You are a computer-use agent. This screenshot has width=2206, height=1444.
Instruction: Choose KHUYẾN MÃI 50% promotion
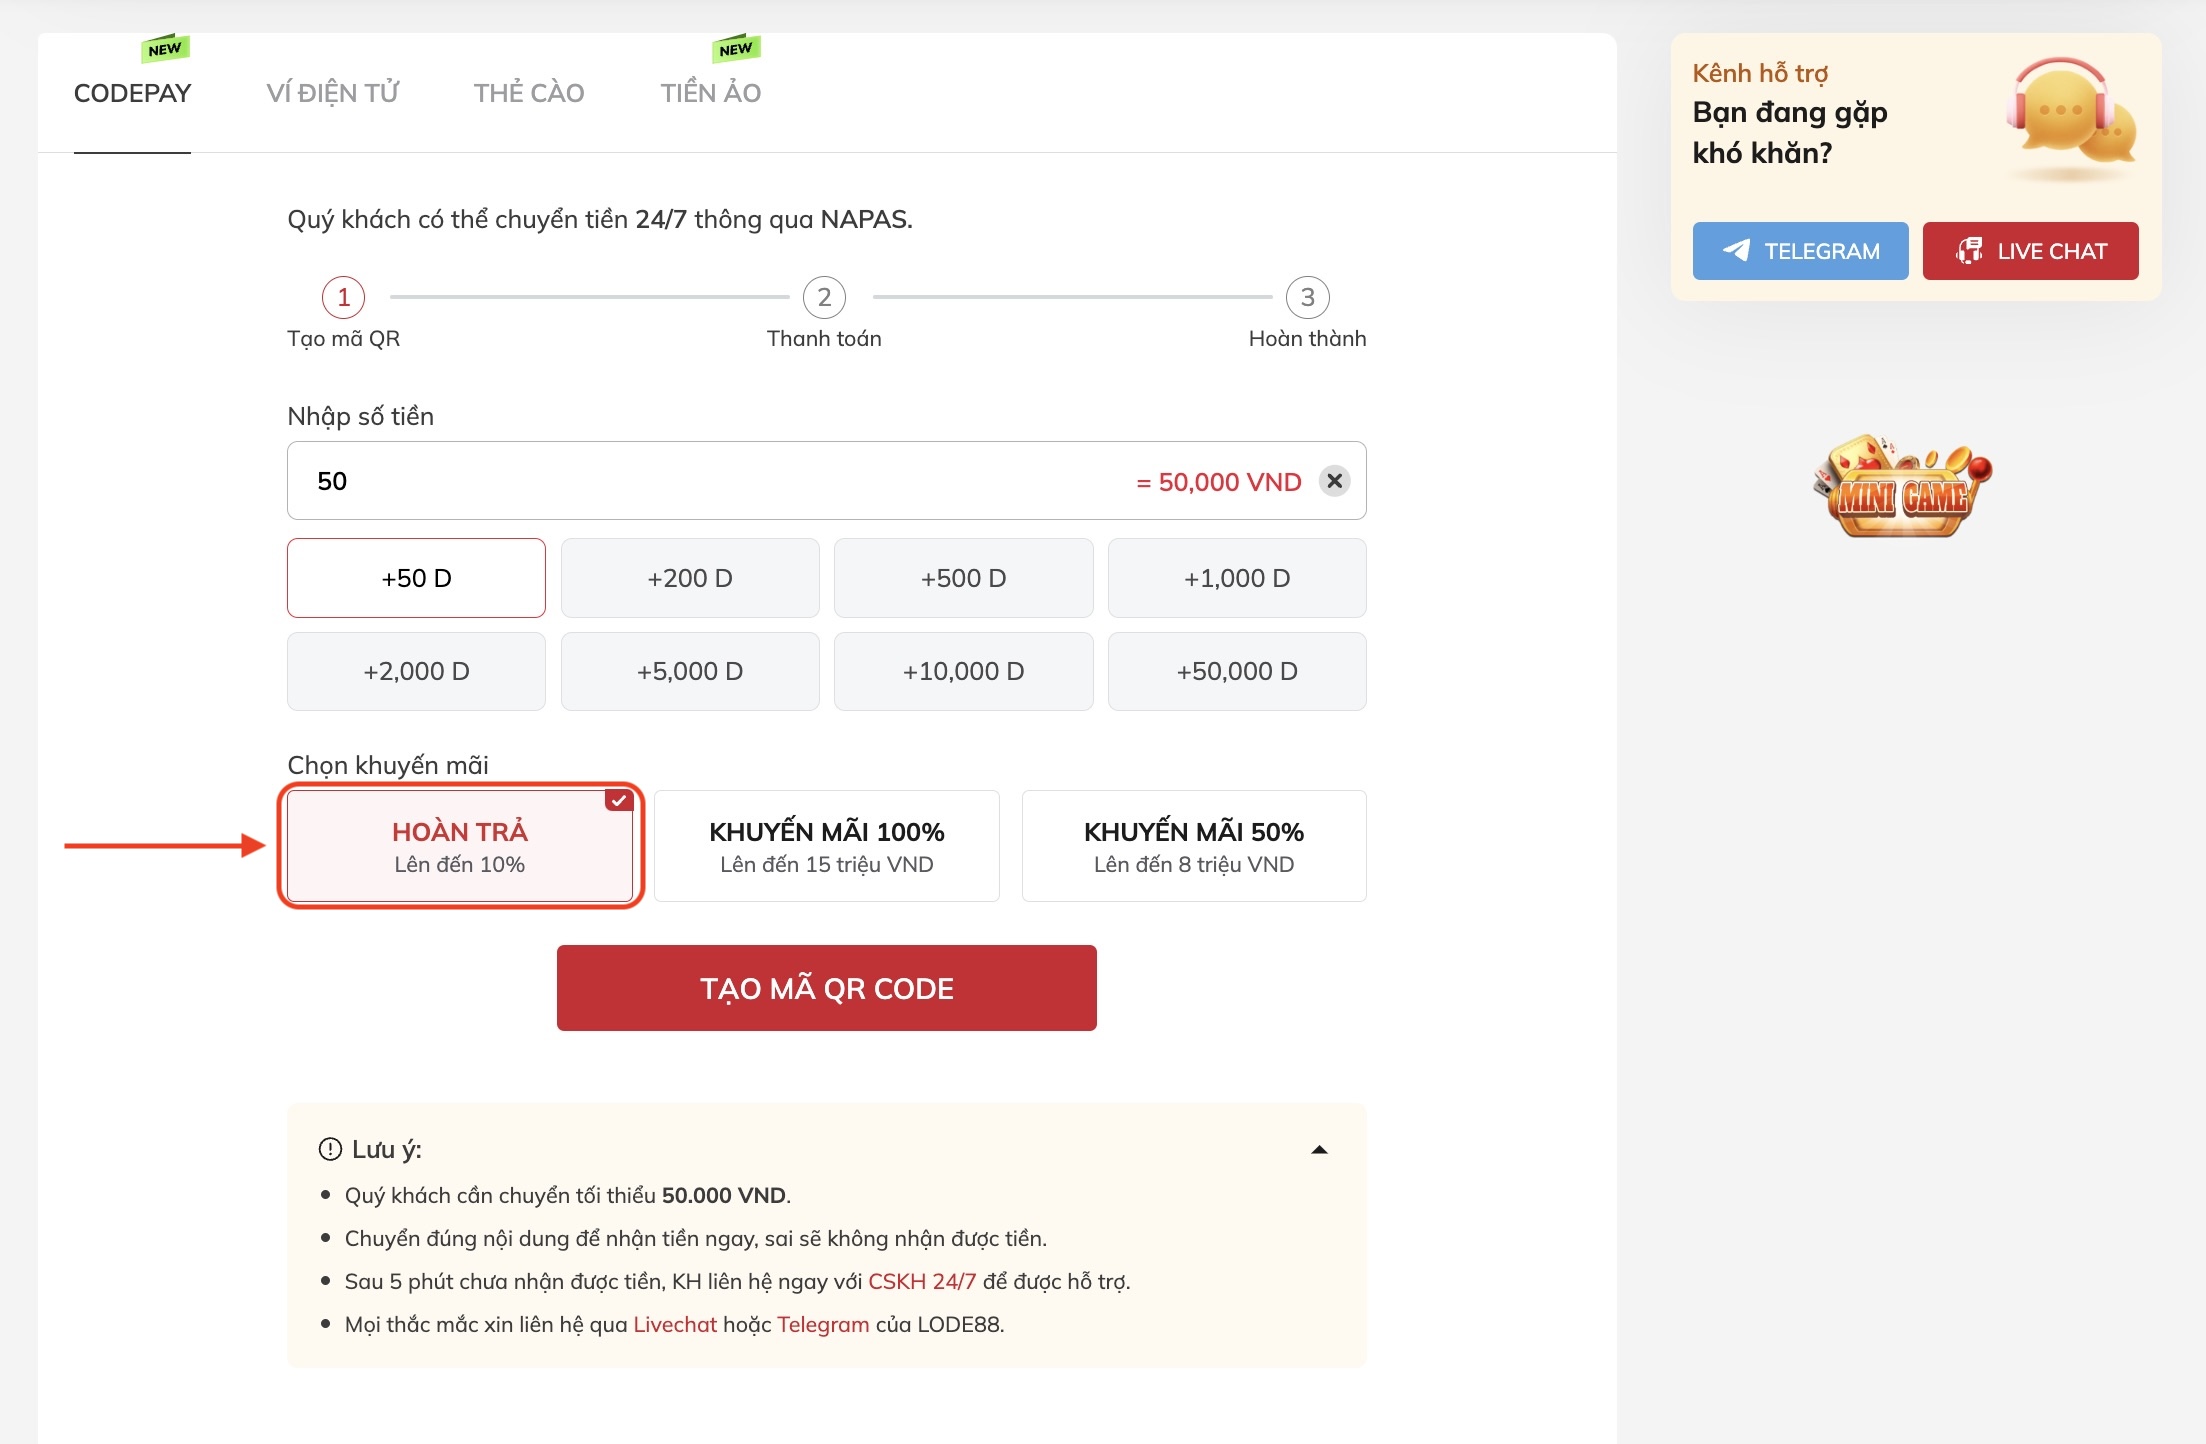[x=1193, y=846]
